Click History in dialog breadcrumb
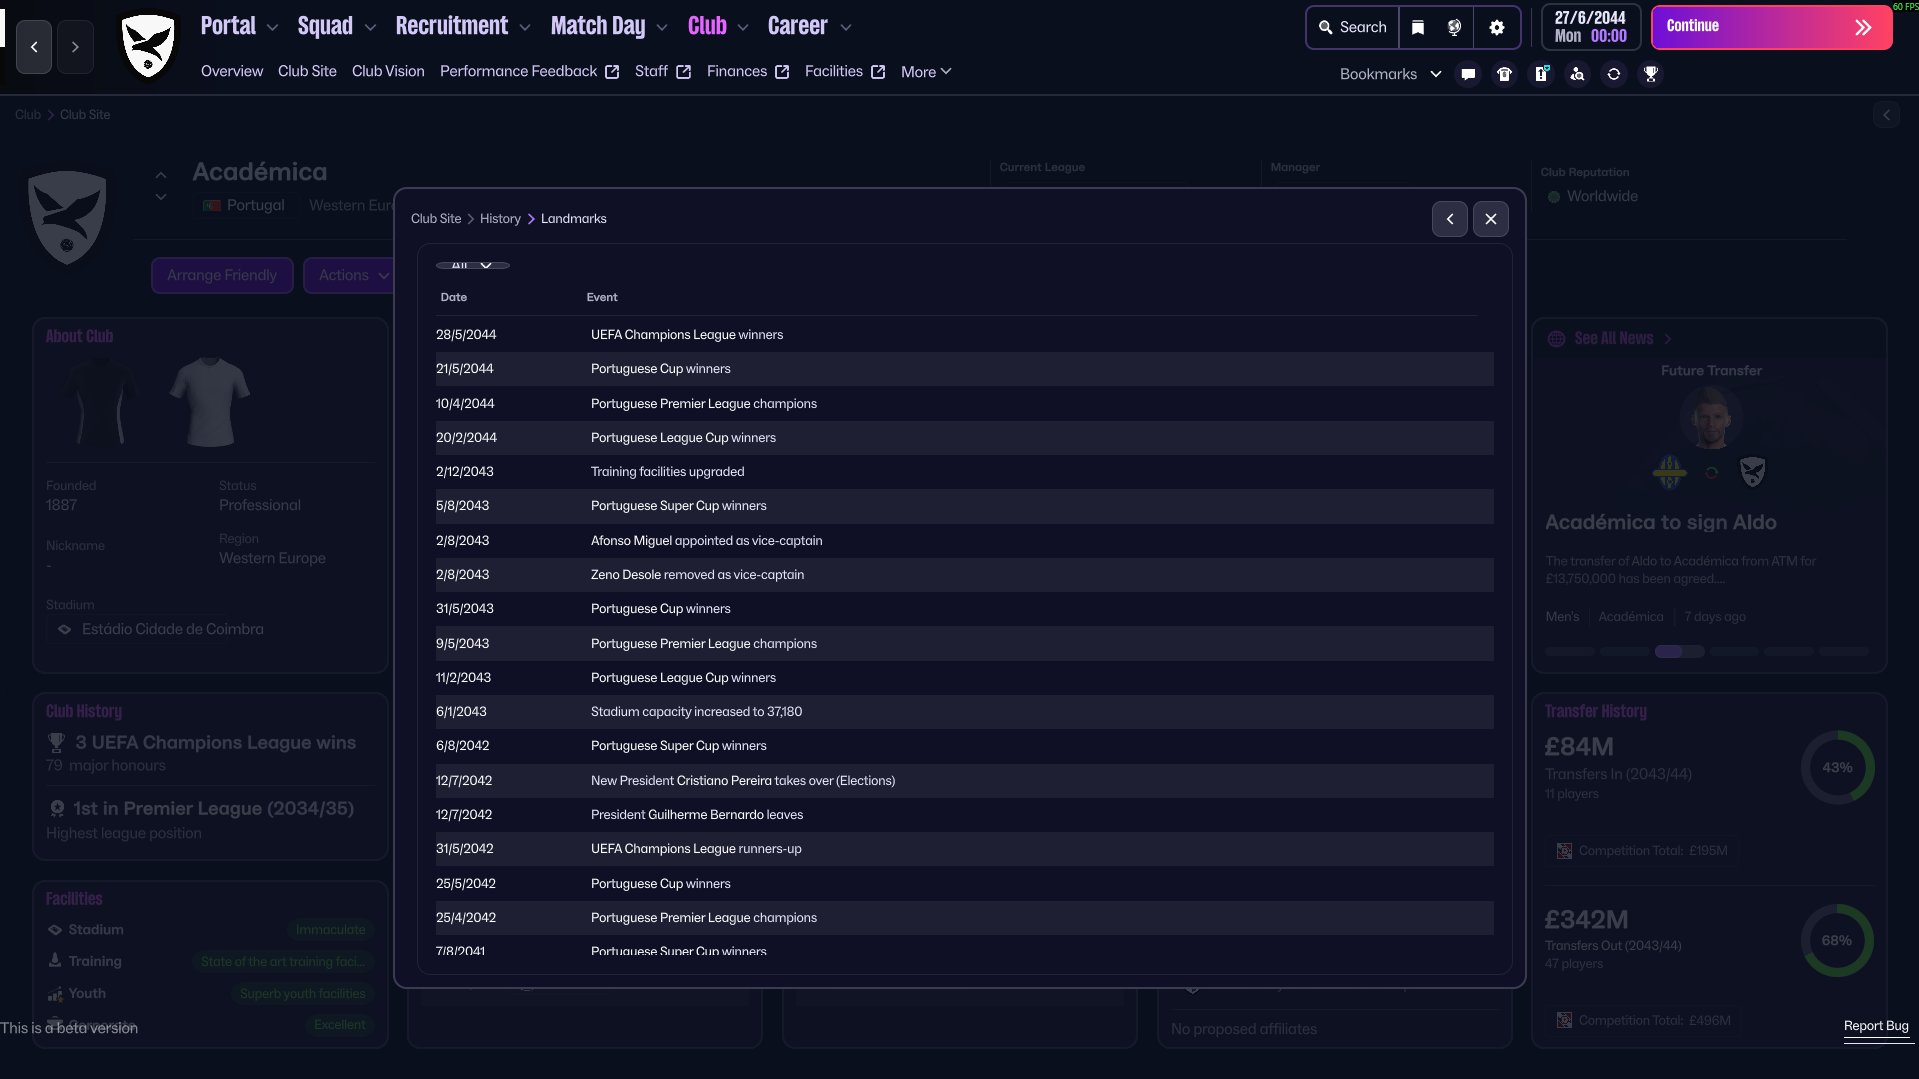 coord(500,219)
